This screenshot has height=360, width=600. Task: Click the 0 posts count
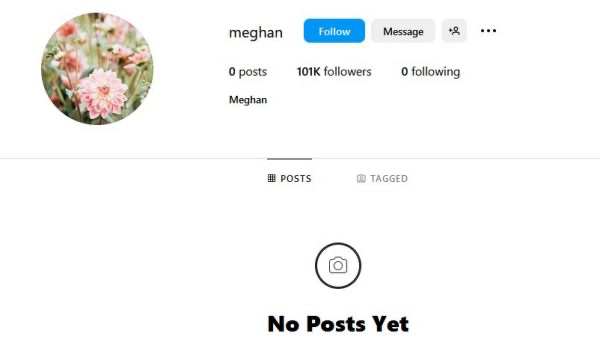pyautogui.click(x=248, y=72)
